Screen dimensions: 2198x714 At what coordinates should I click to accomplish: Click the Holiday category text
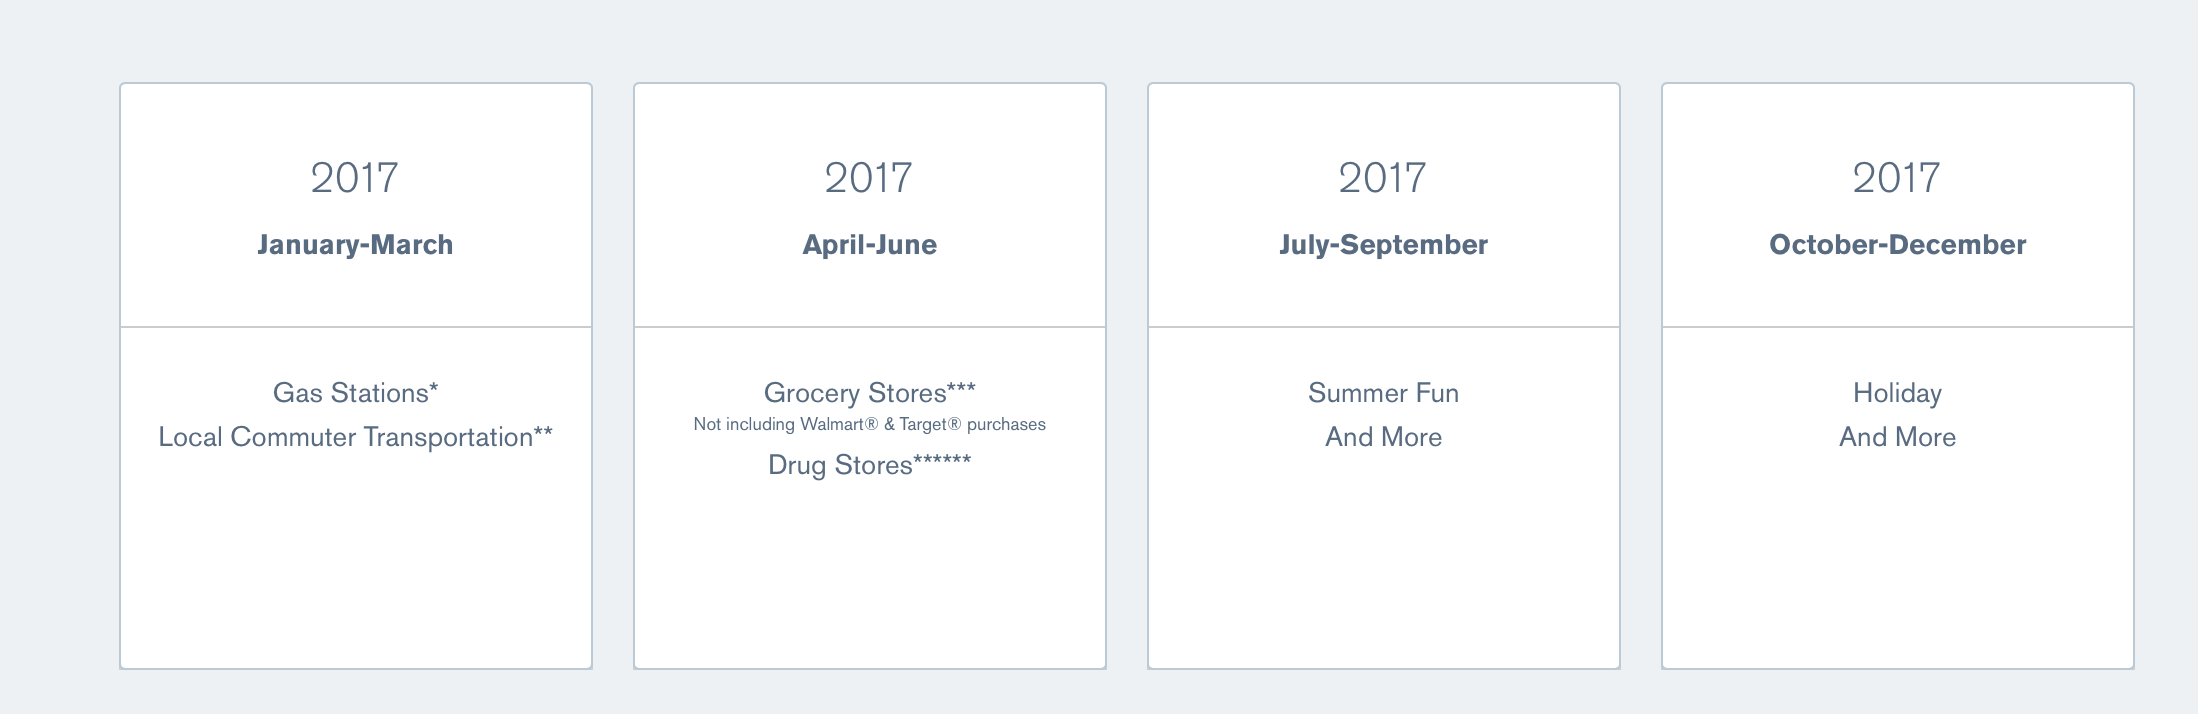(1897, 393)
